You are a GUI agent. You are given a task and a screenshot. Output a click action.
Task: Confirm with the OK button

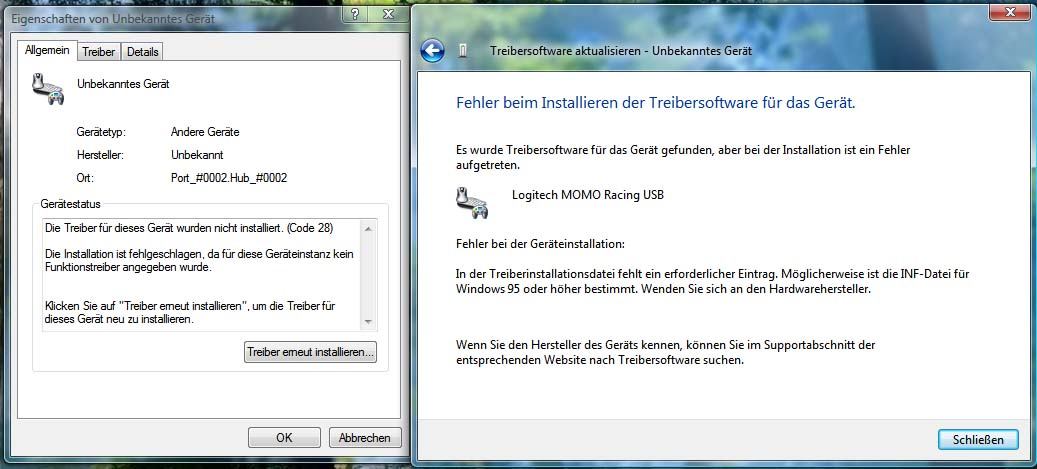(284, 437)
